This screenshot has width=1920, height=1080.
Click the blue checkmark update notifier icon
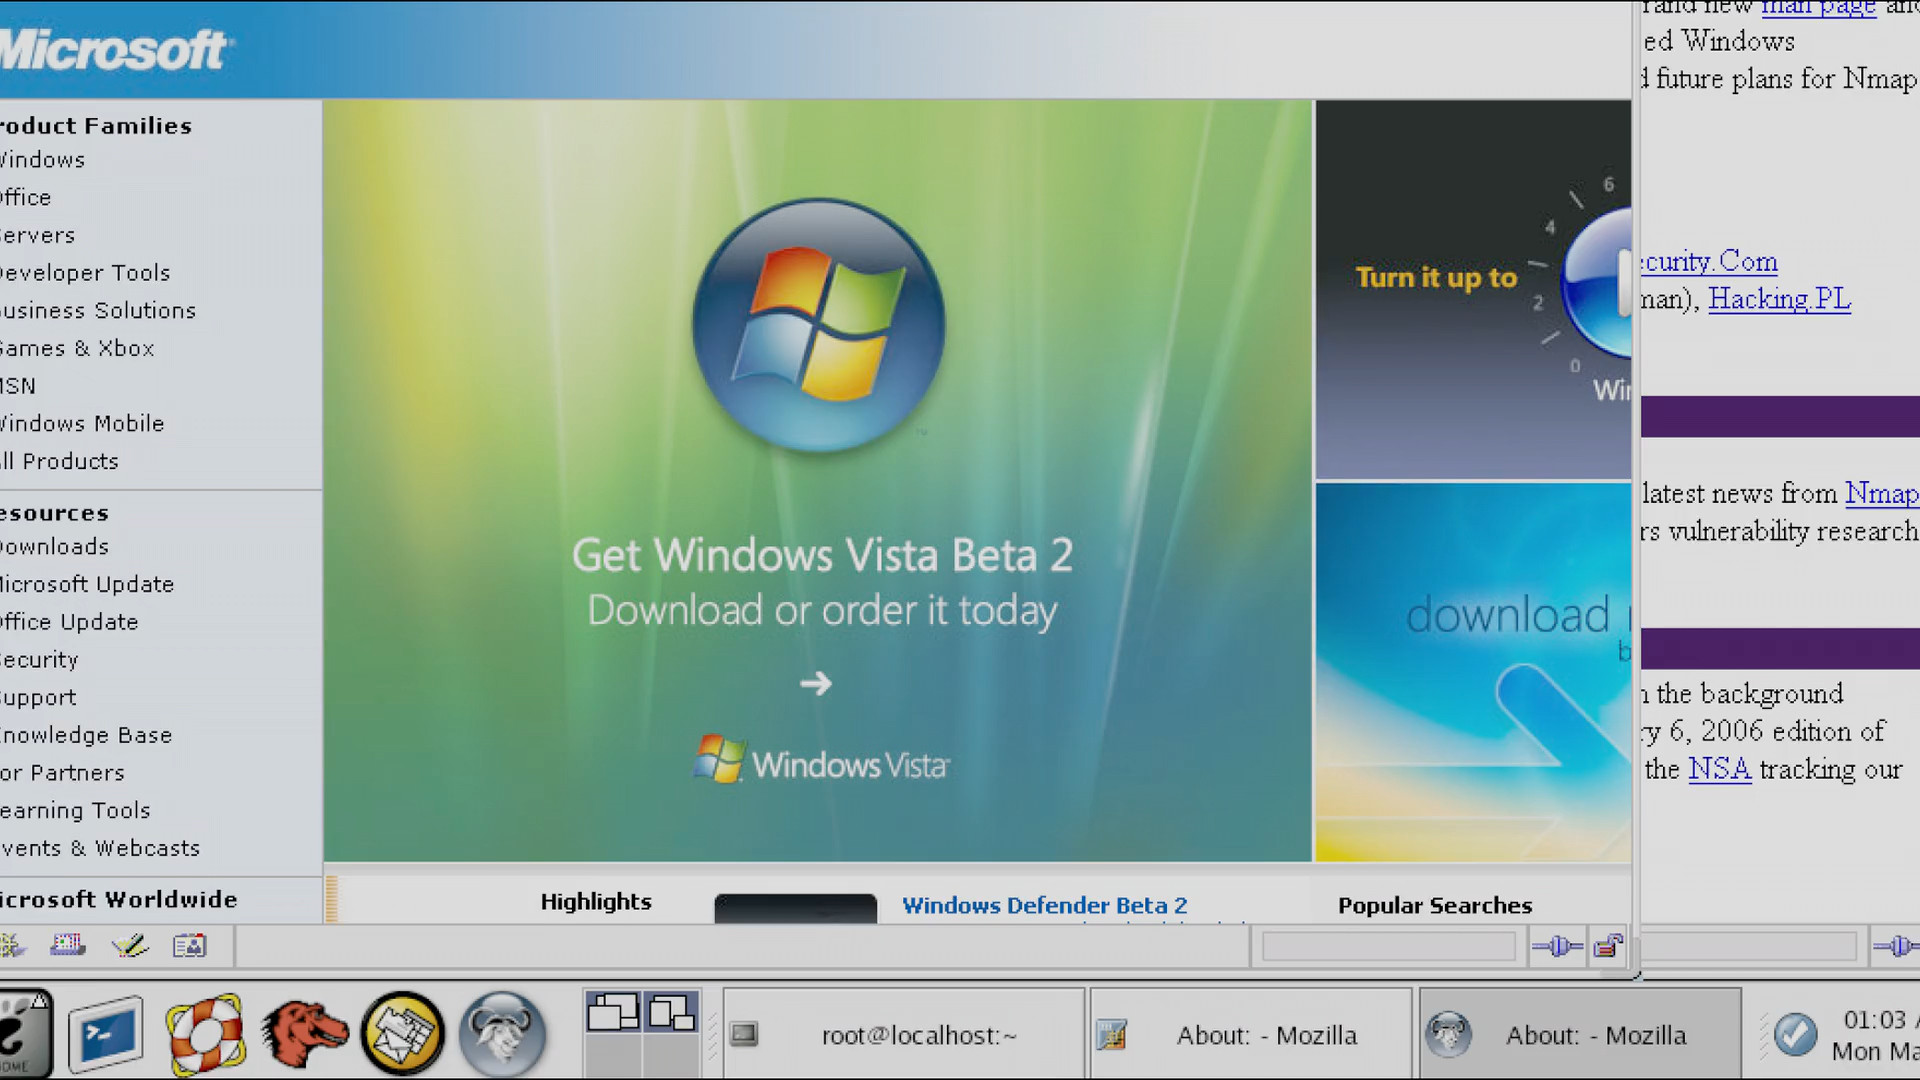click(1795, 1034)
